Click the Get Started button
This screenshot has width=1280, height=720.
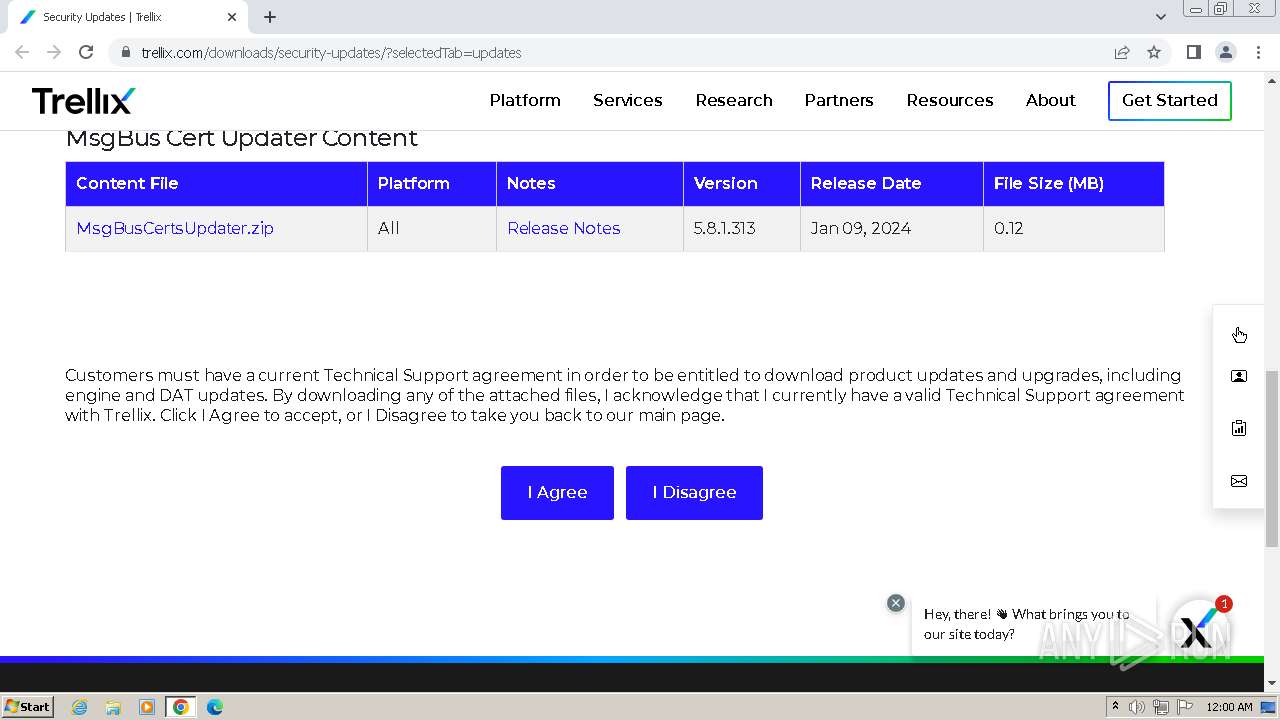point(1170,100)
